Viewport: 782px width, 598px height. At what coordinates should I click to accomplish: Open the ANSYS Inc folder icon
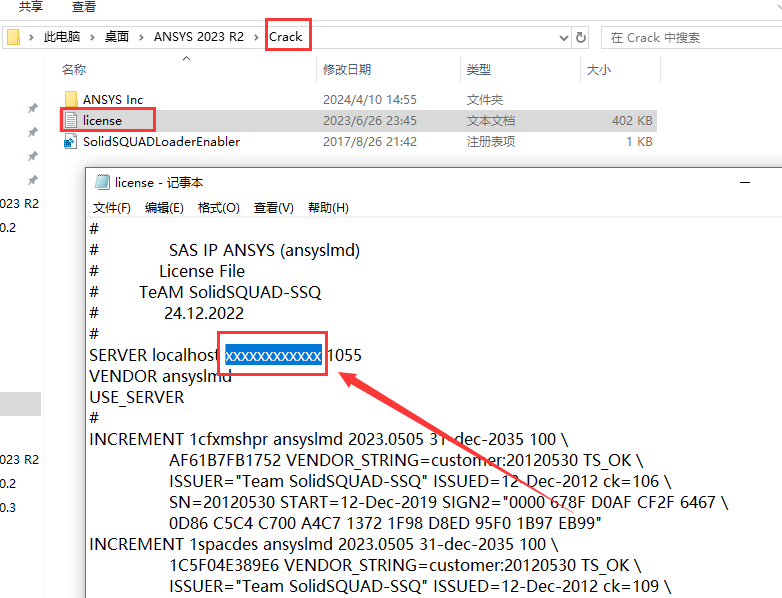(x=71, y=99)
